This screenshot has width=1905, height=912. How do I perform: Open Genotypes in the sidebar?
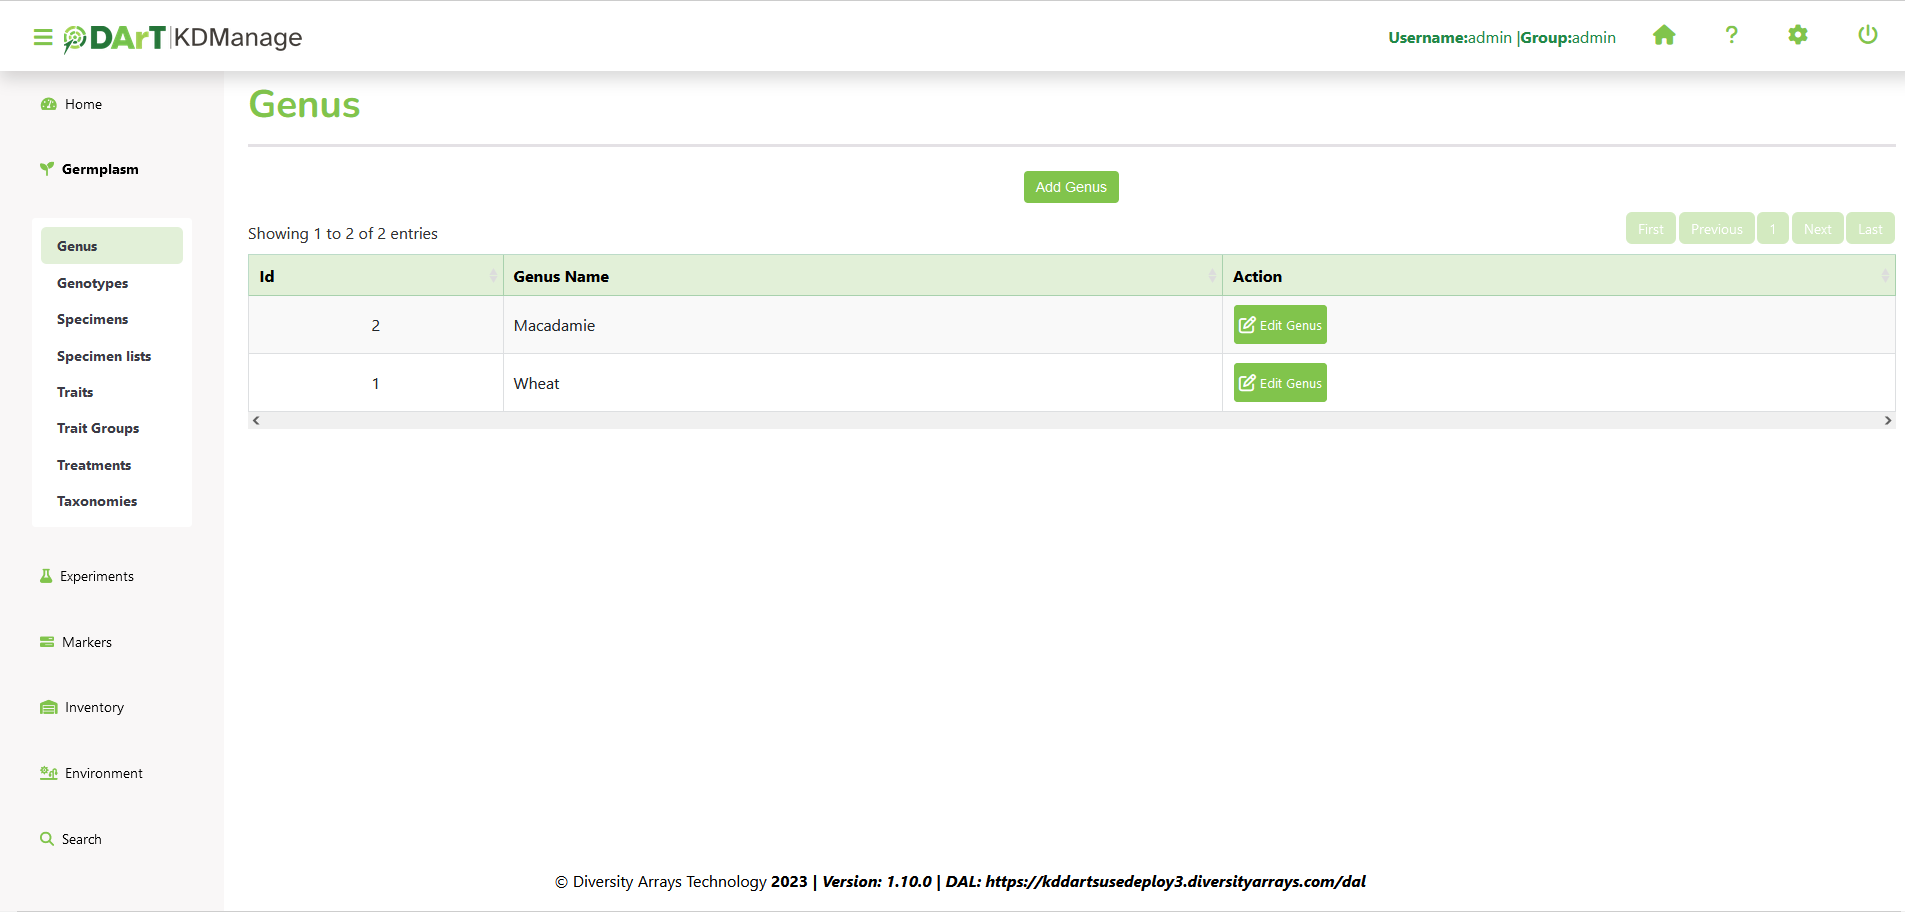92,283
